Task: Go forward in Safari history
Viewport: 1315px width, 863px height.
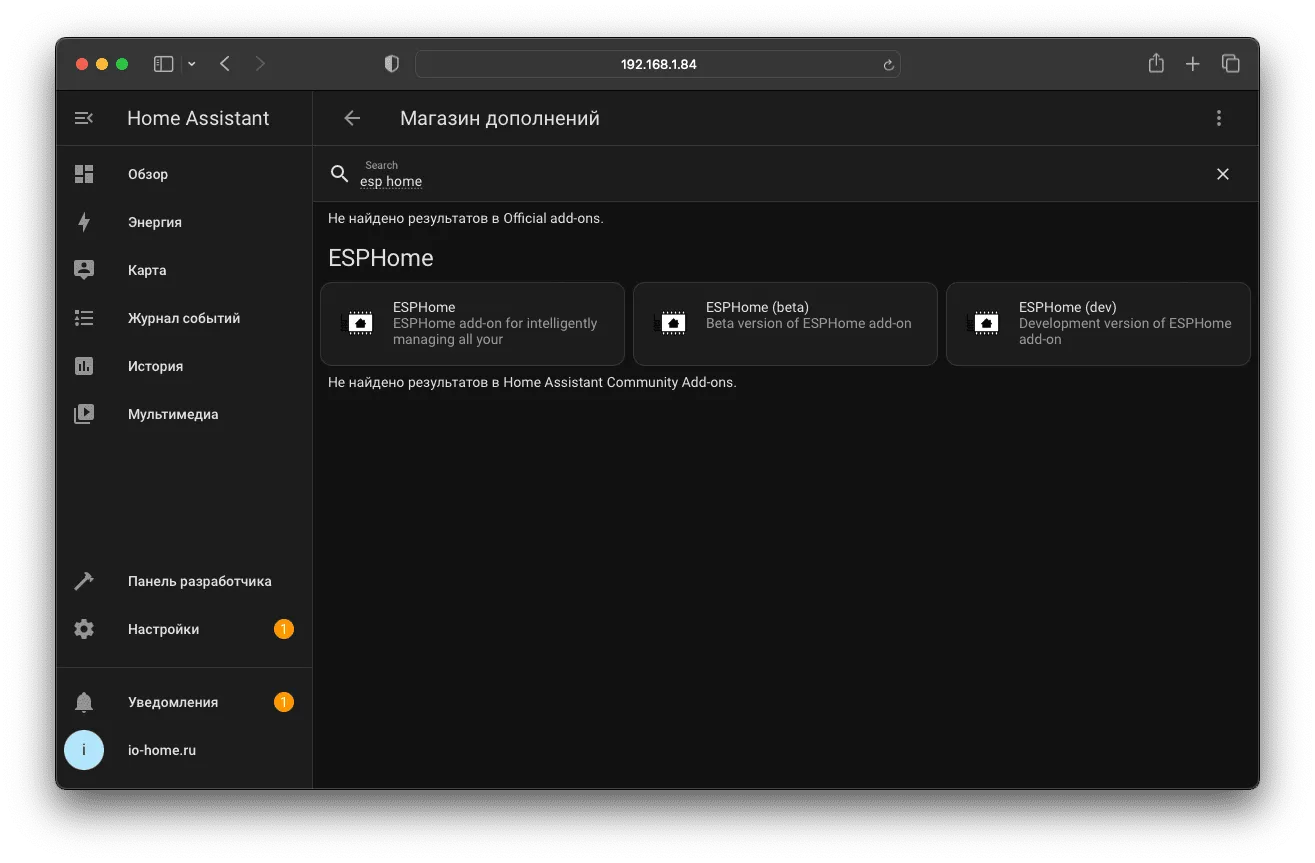Action: tap(260, 64)
